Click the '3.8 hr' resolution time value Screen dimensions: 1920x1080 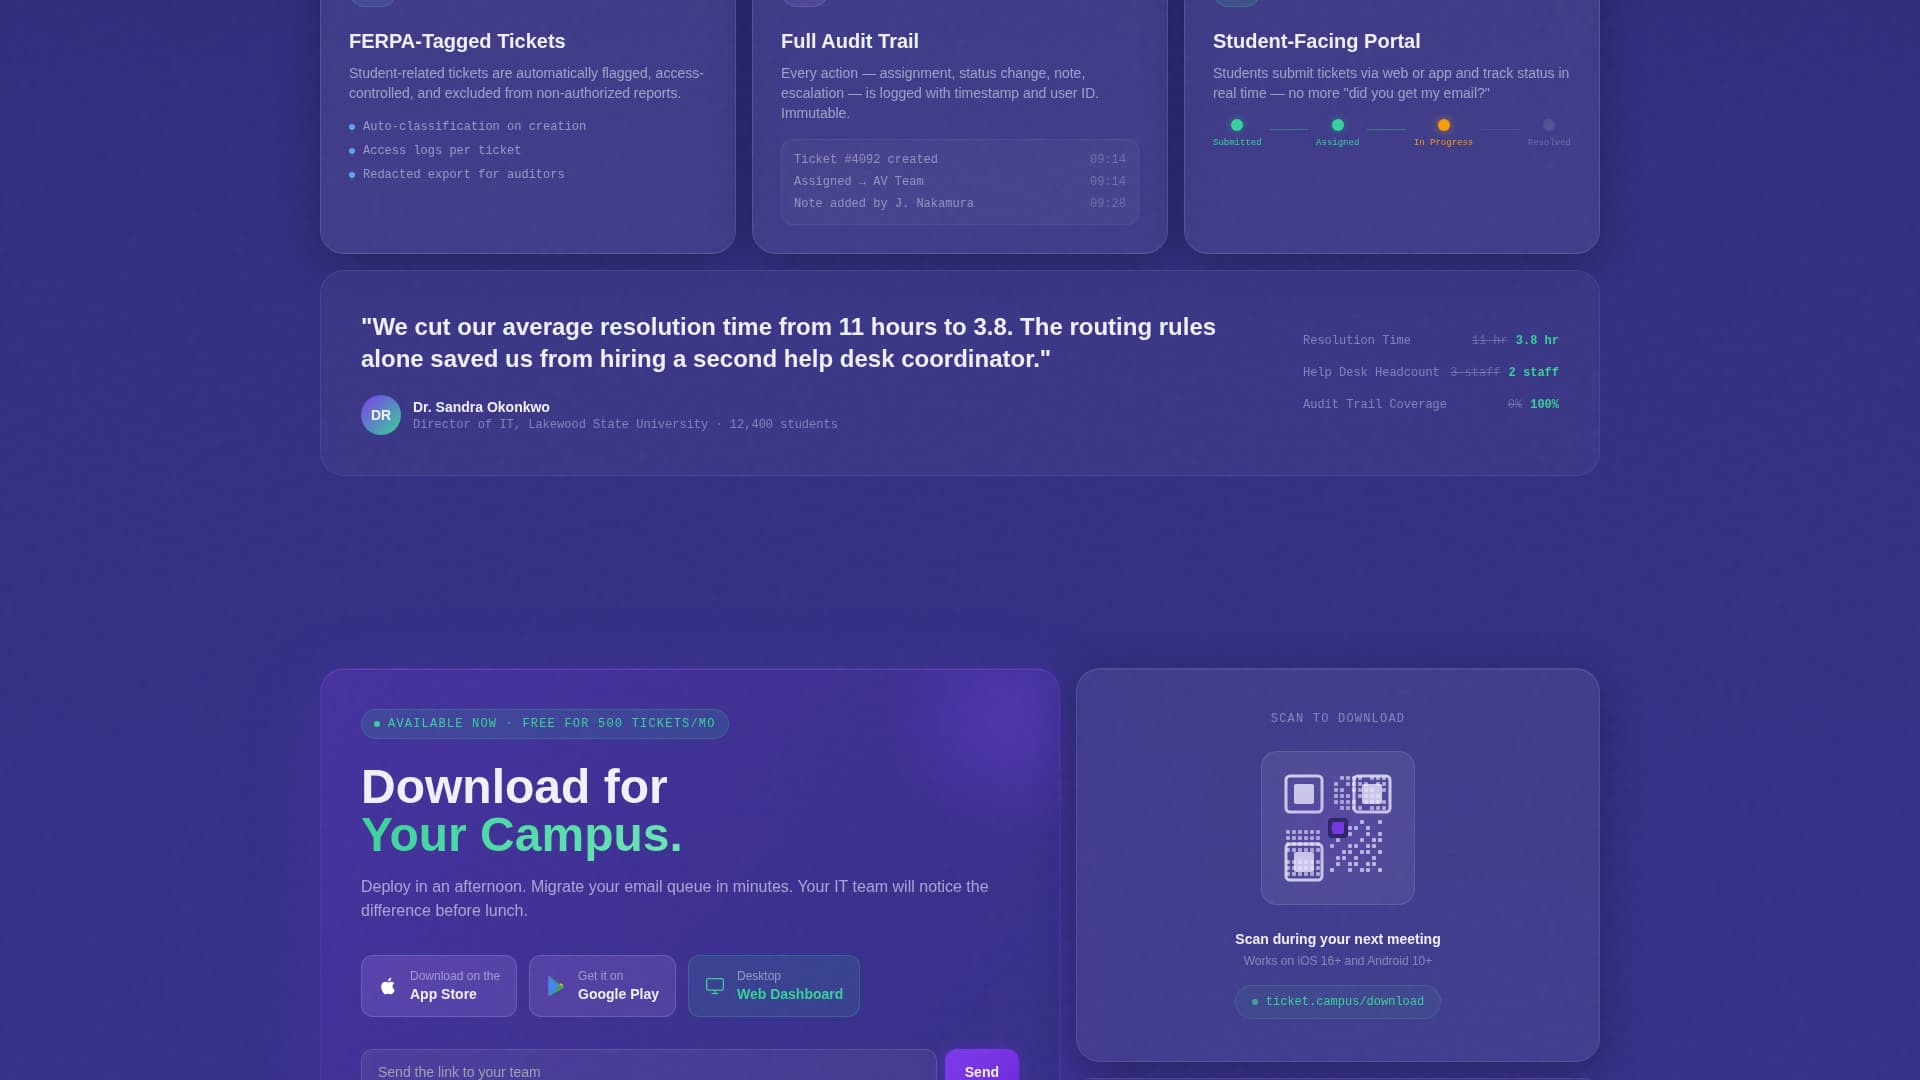pos(1537,340)
